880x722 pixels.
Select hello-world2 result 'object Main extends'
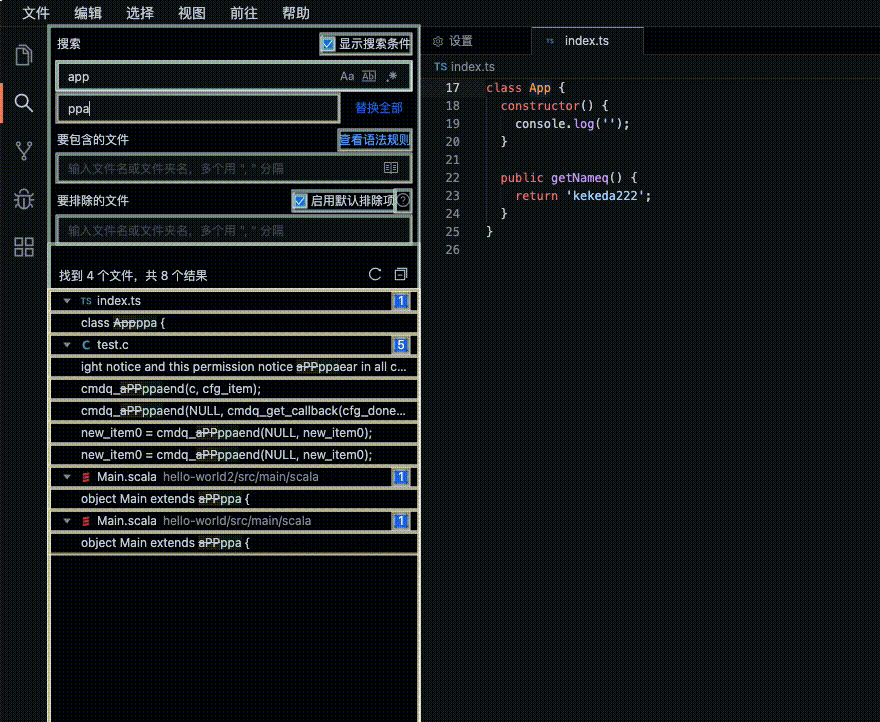click(234, 499)
